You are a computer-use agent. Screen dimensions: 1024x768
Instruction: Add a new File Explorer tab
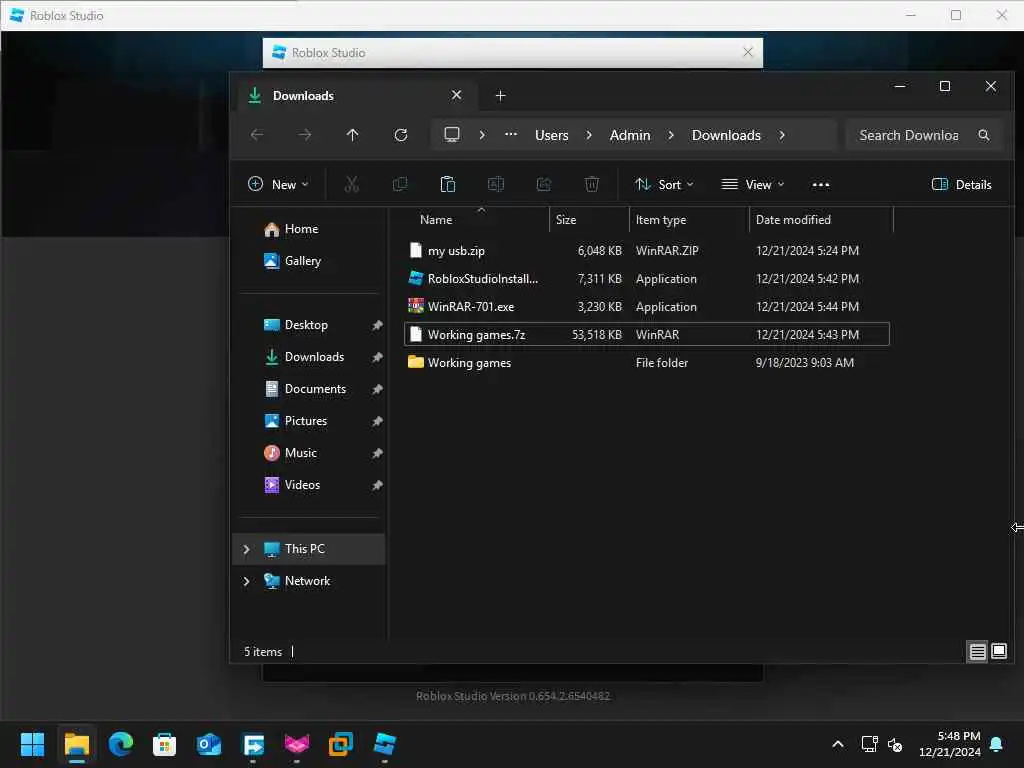(x=500, y=96)
